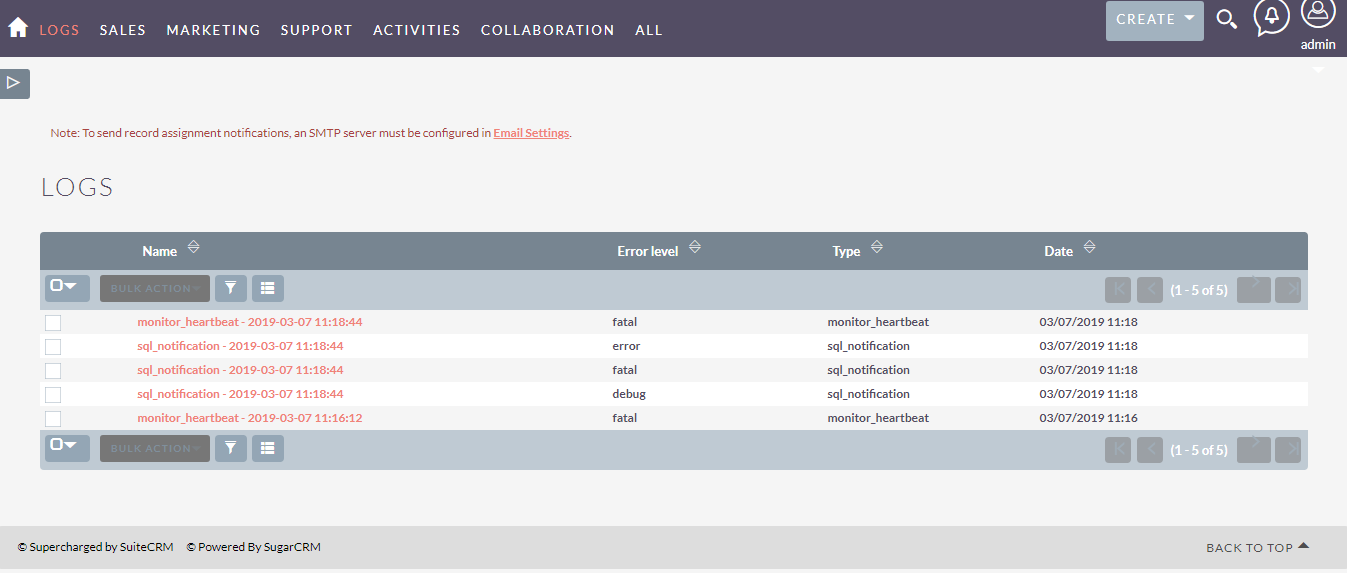Image resolution: width=1347 pixels, height=573 pixels.
Task: Click the 'debug' error level cell
Action: (x=629, y=394)
